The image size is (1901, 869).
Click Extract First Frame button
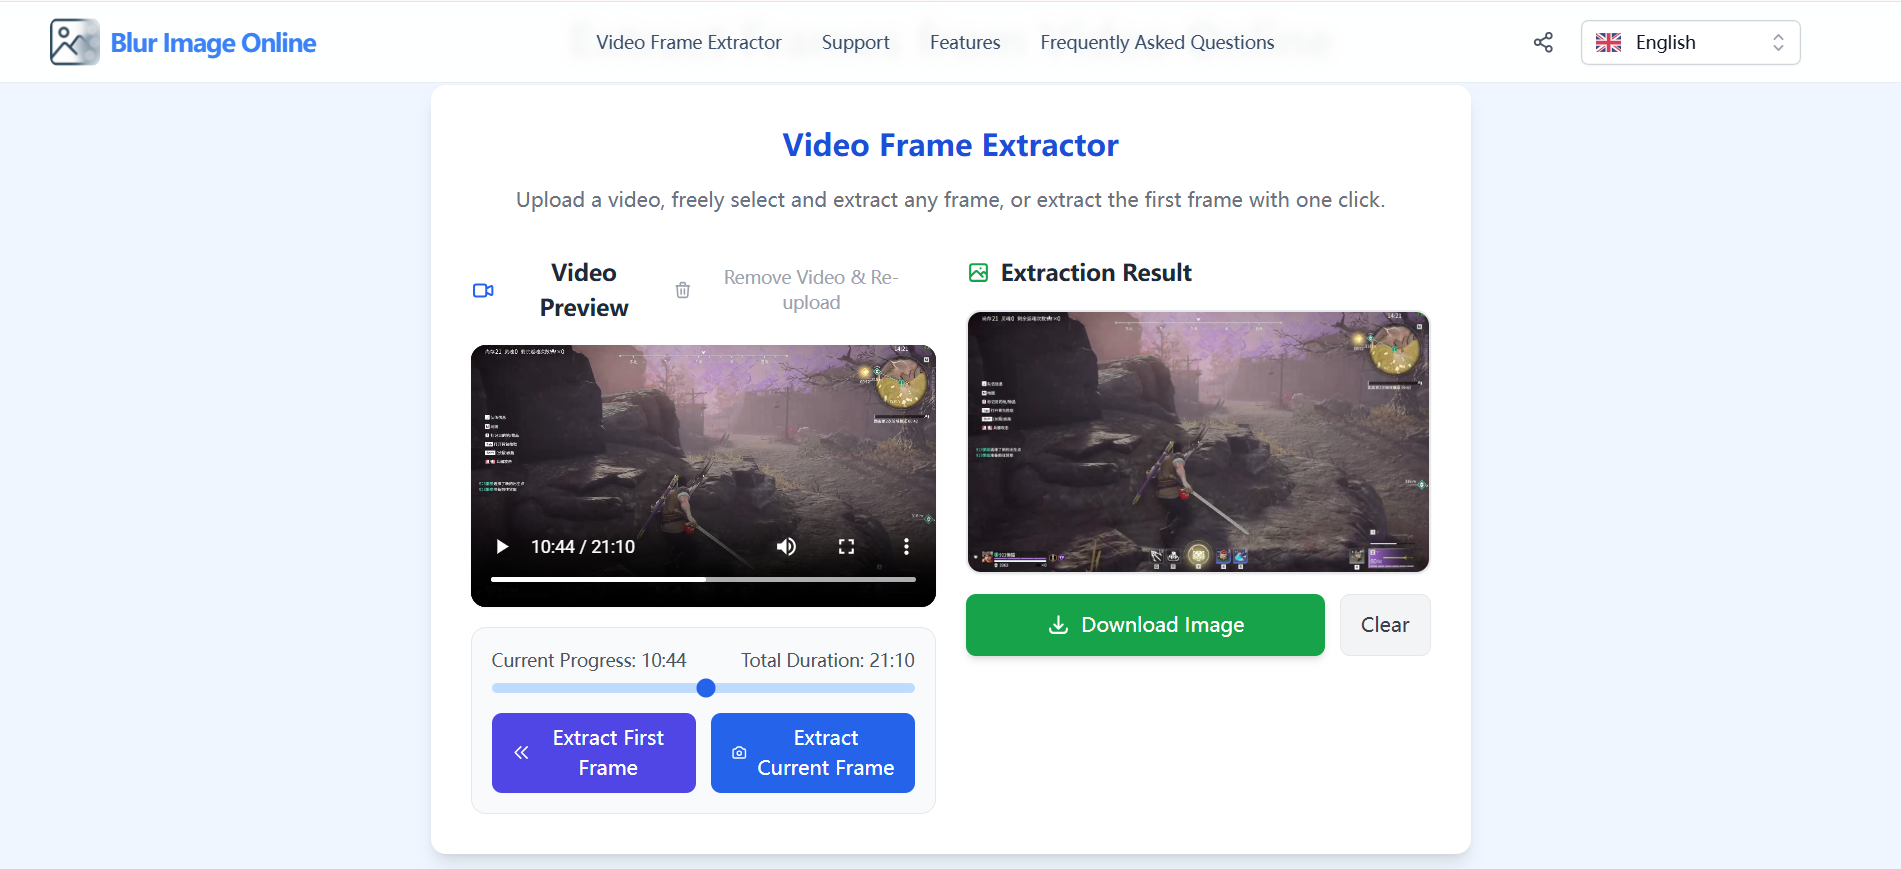[x=594, y=753]
